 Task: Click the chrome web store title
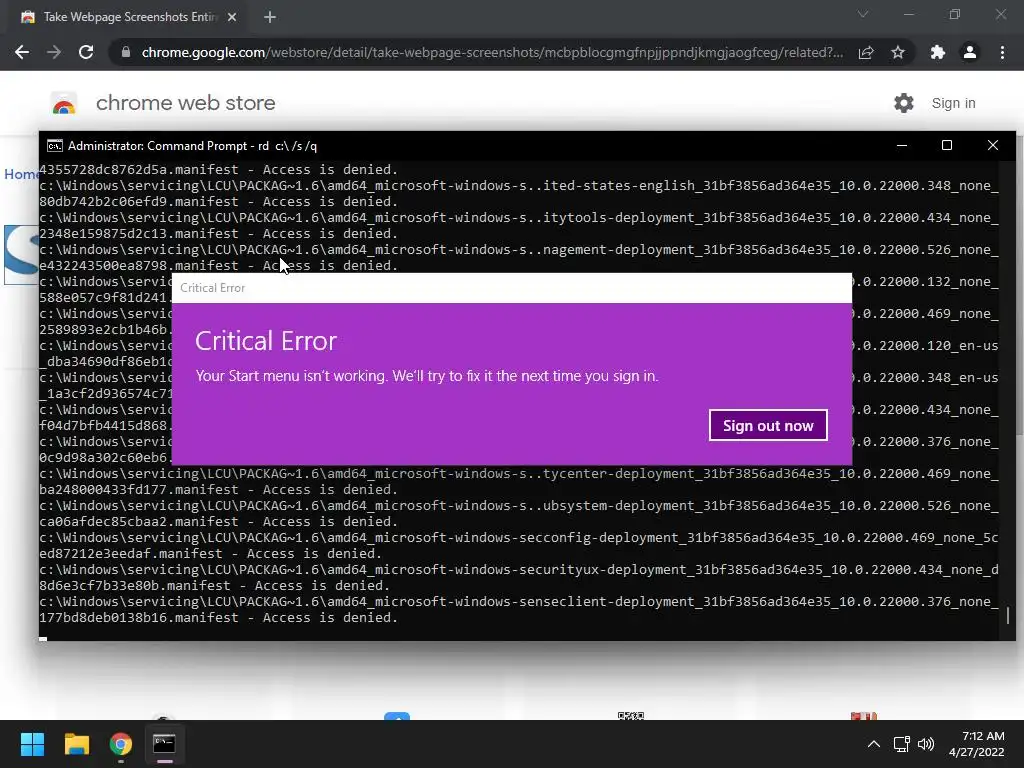pyautogui.click(x=185, y=103)
